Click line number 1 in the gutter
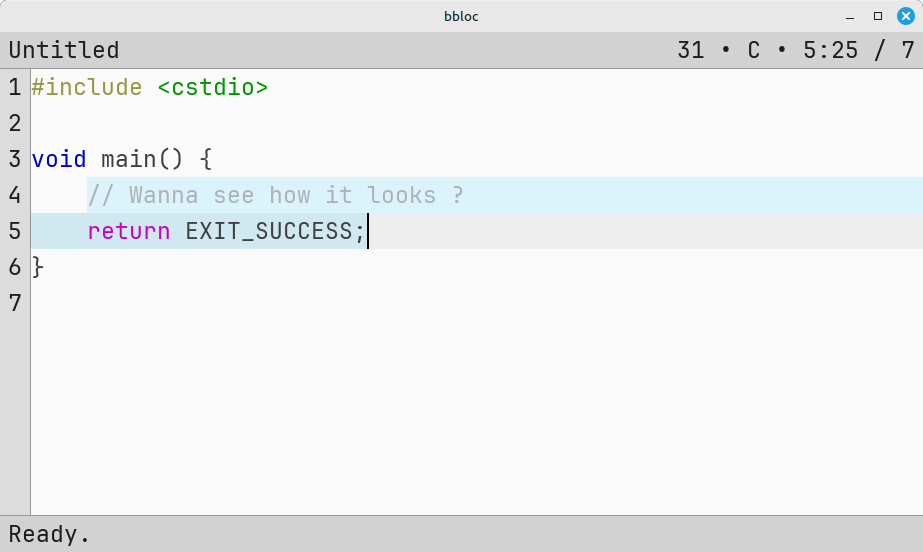923x552 pixels. point(15,87)
